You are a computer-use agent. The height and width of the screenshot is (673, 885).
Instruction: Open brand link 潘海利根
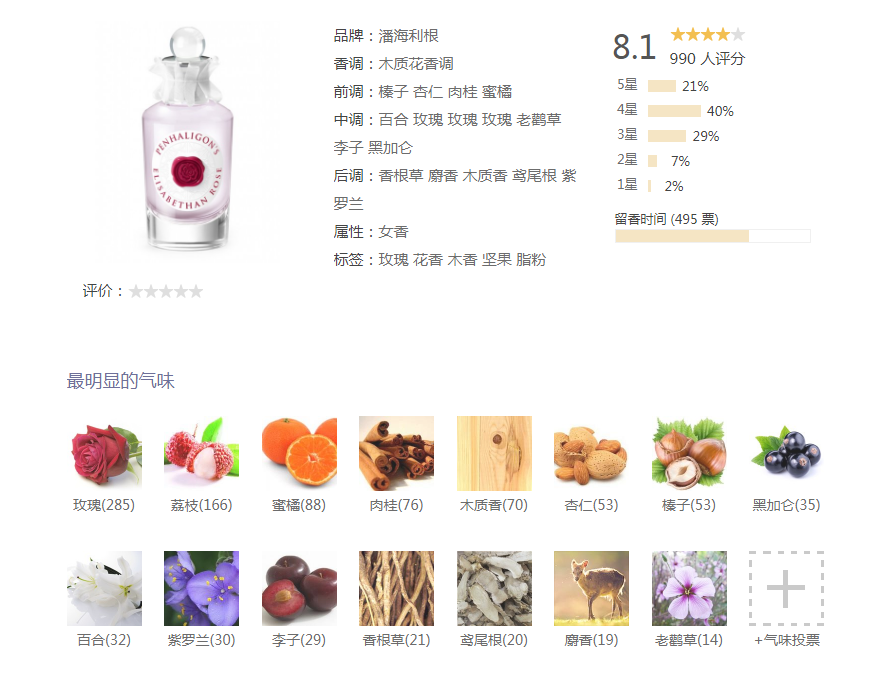(x=408, y=36)
